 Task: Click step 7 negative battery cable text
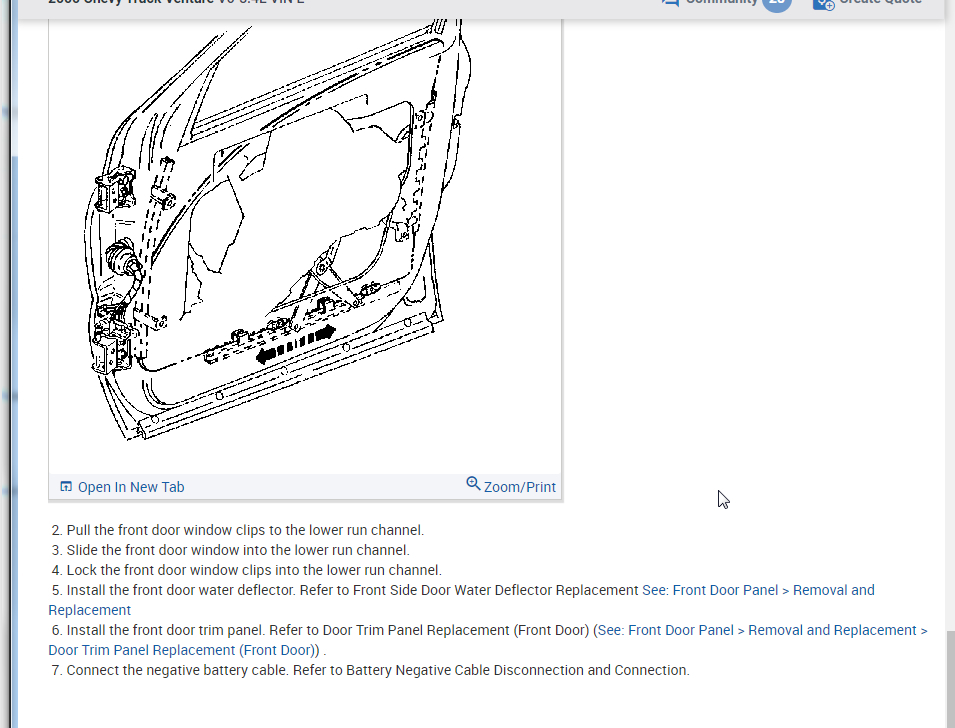tap(377, 670)
